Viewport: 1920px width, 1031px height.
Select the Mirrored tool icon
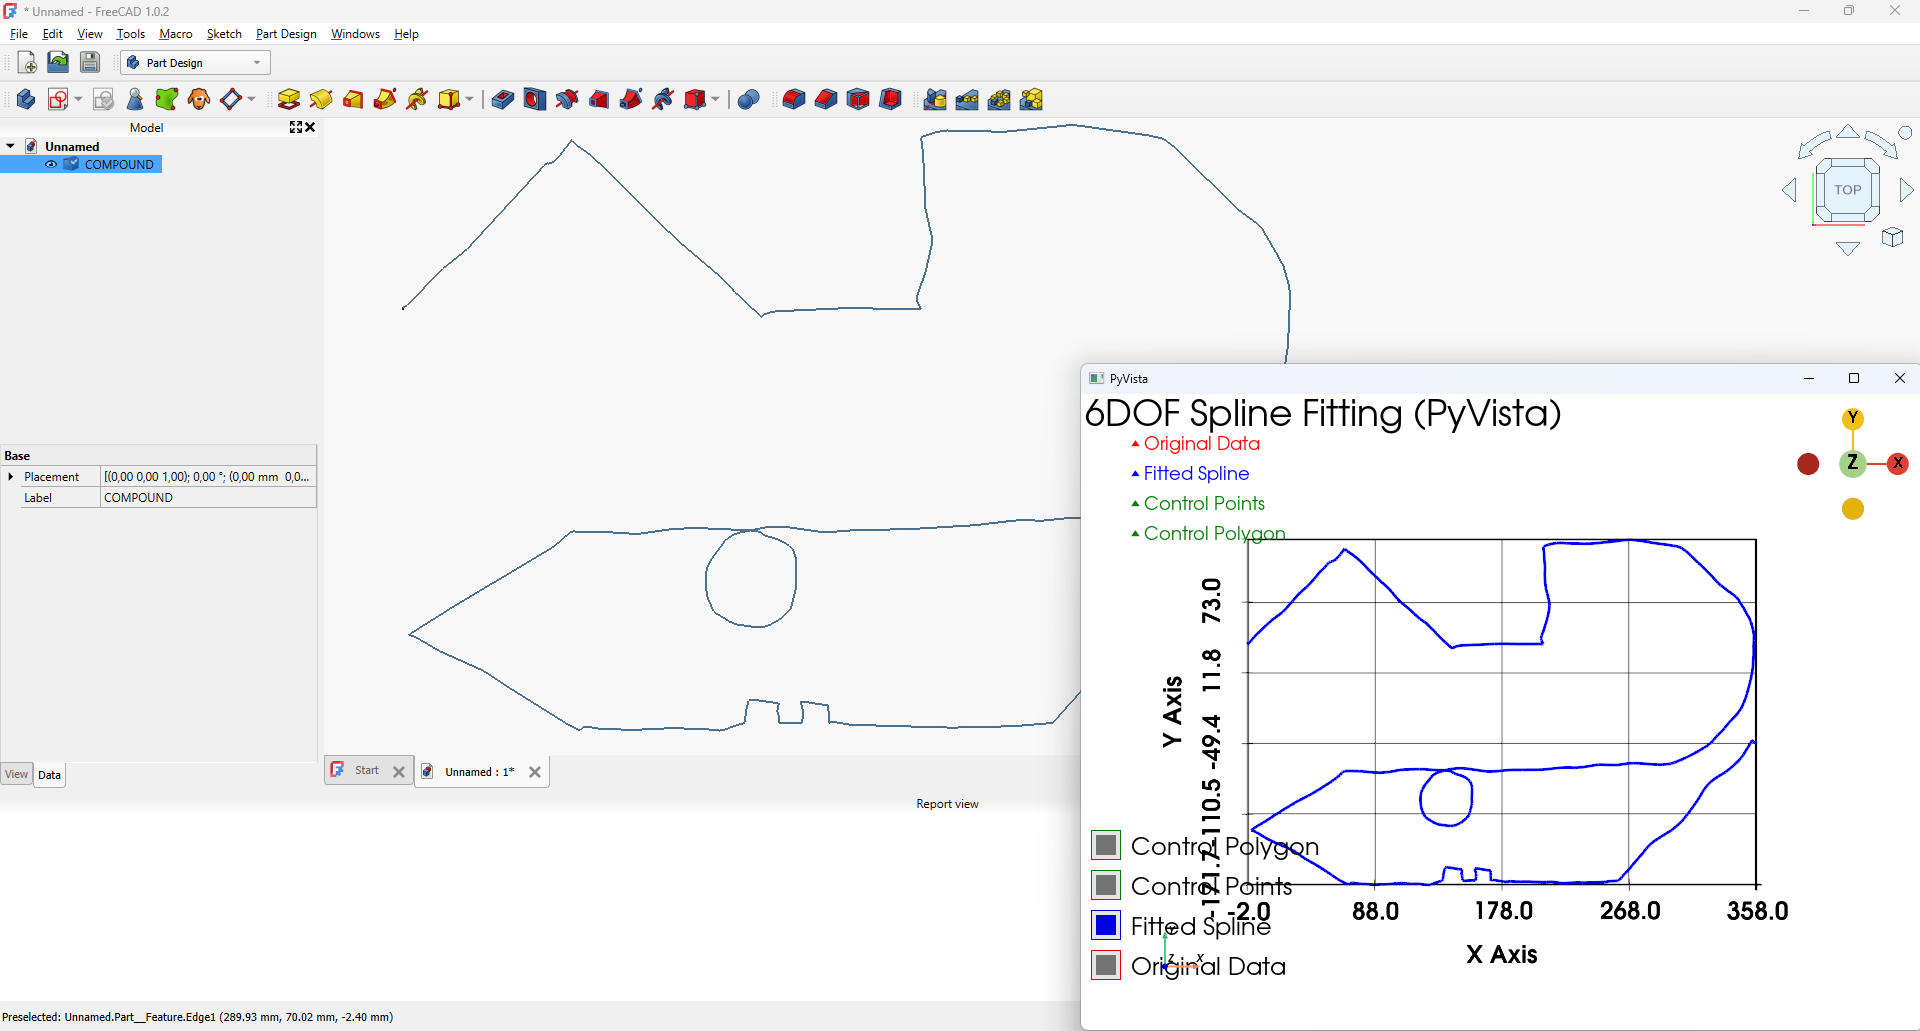point(935,99)
